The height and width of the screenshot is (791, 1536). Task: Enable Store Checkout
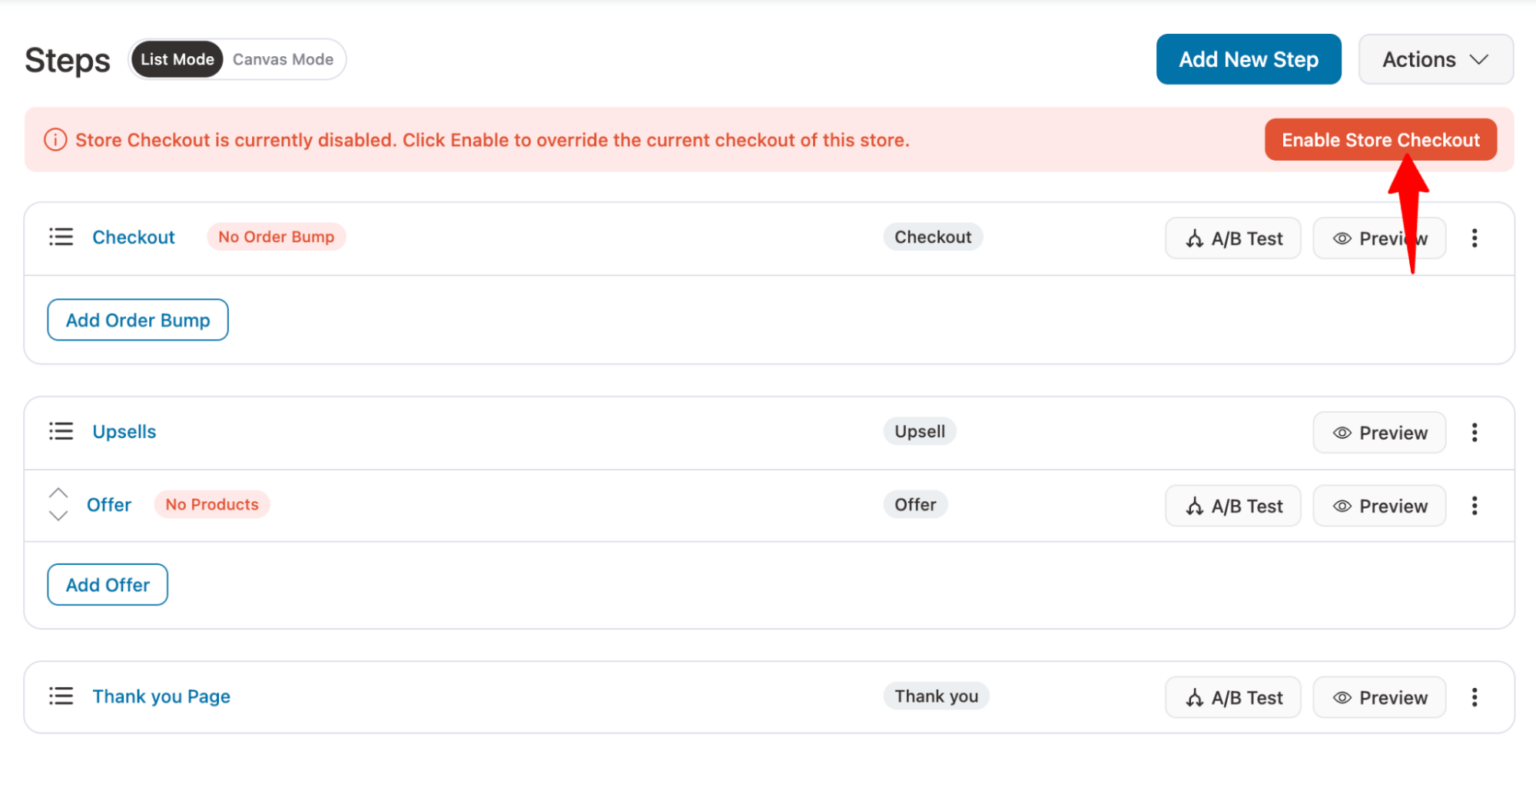tap(1380, 139)
